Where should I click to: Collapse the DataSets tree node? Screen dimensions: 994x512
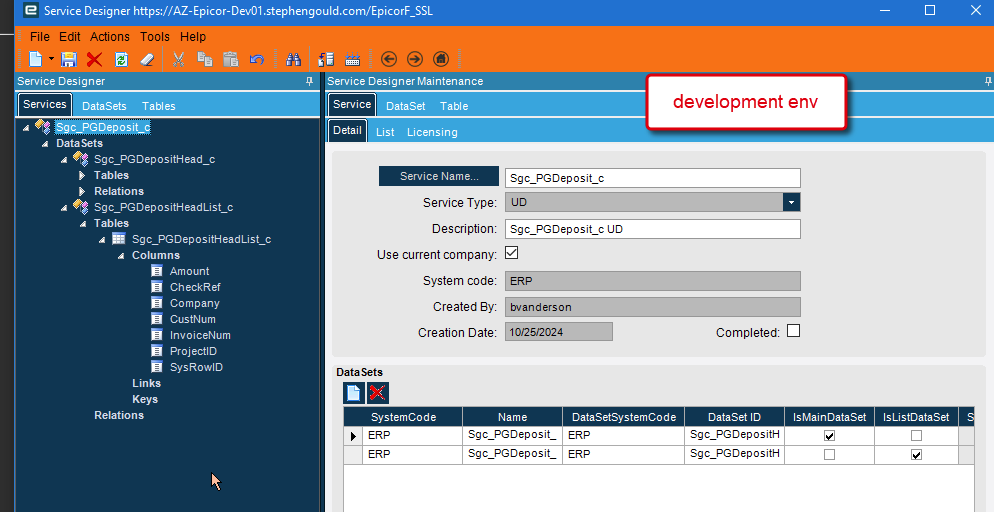tap(45, 144)
